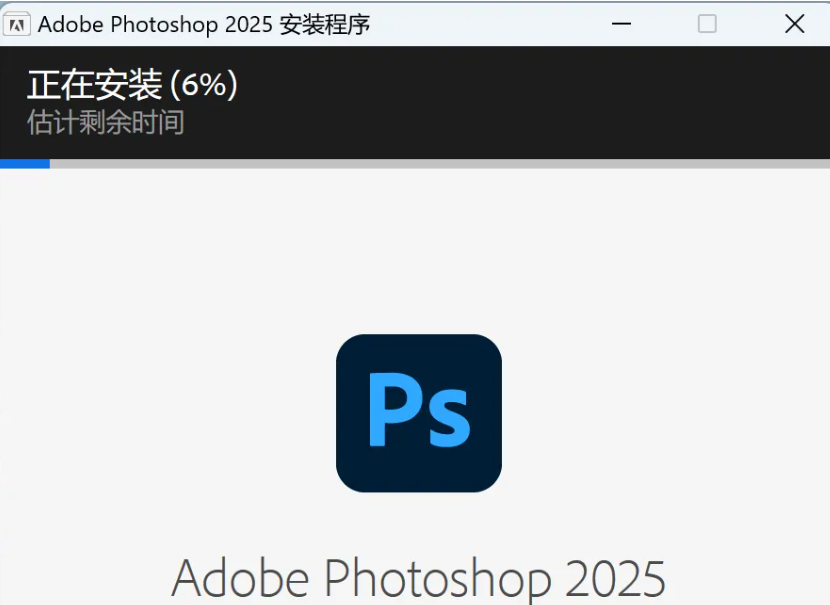Click the "正在安装 (6%)" status text
The width and height of the screenshot is (830, 605).
click(132, 85)
